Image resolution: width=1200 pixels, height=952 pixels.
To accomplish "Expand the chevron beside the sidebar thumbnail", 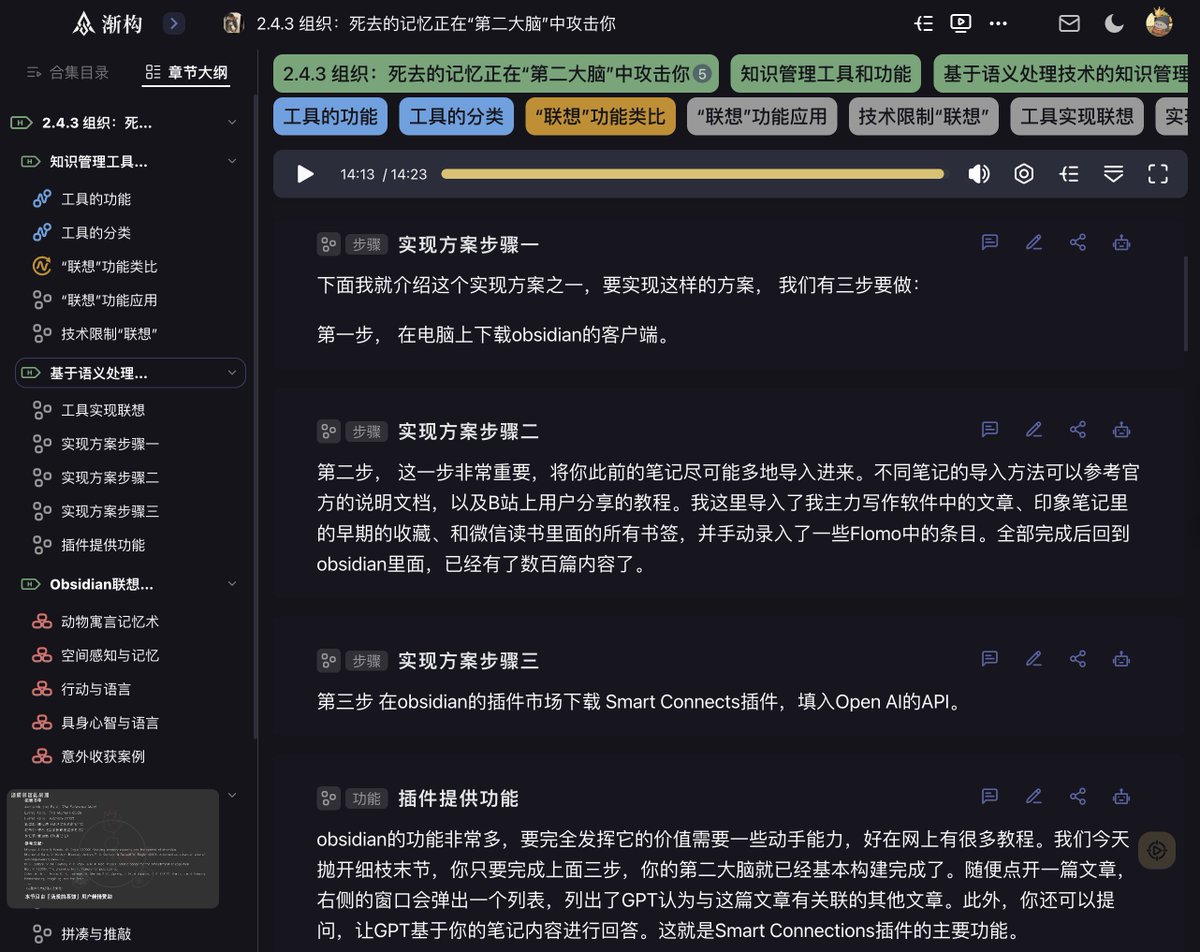I will [x=232, y=795].
